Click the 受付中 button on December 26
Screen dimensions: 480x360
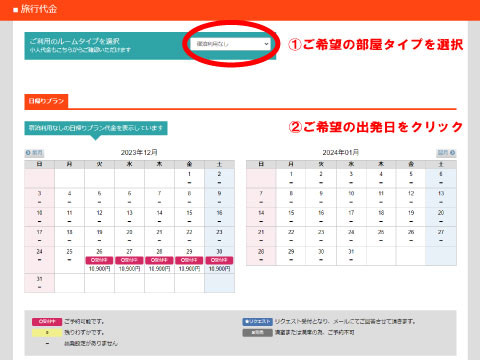coord(99,260)
